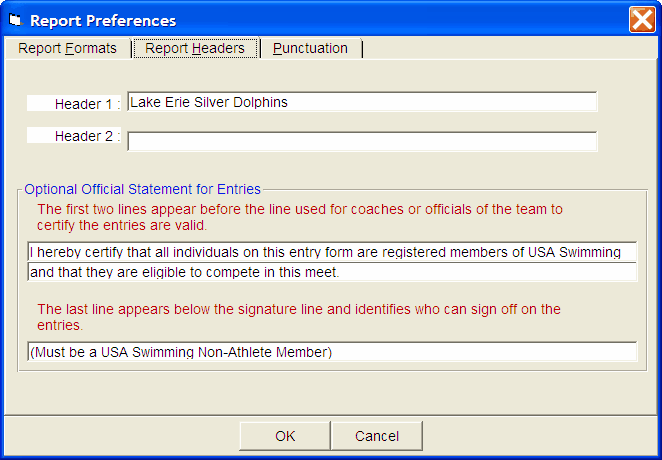Click the 'Report Preferences' title text
This screenshot has height=460, width=662.
[103, 20]
